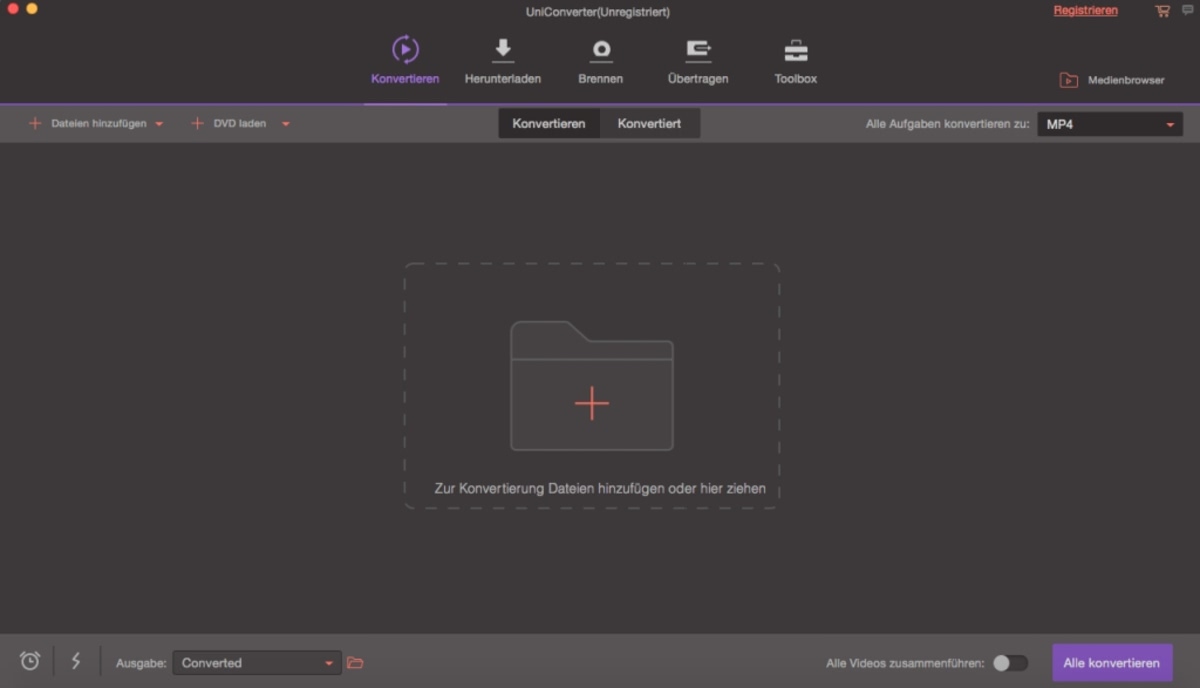Image resolution: width=1200 pixels, height=688 pixels.
Task: Select the Brennen burning tool
Action: (600, 60)
